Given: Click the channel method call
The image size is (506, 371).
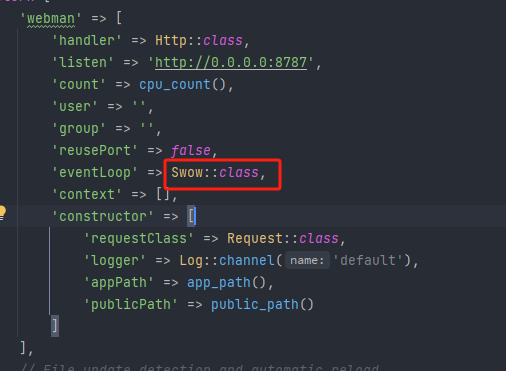Looking at the screenshot, I should point(247,260).
